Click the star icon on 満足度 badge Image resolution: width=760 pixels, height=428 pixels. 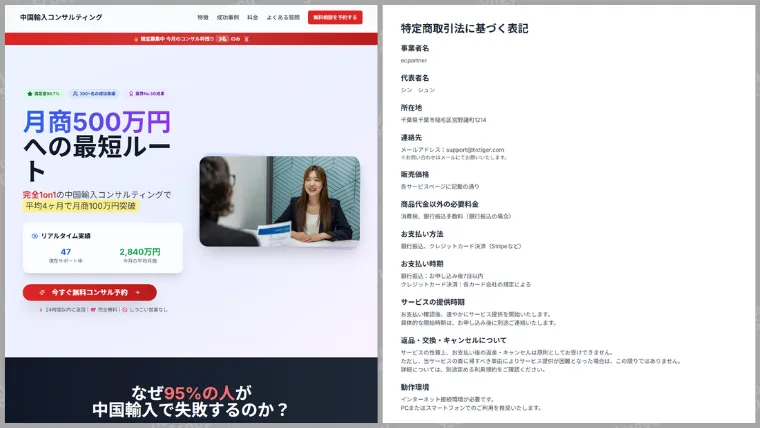click(x=30, y=93)
